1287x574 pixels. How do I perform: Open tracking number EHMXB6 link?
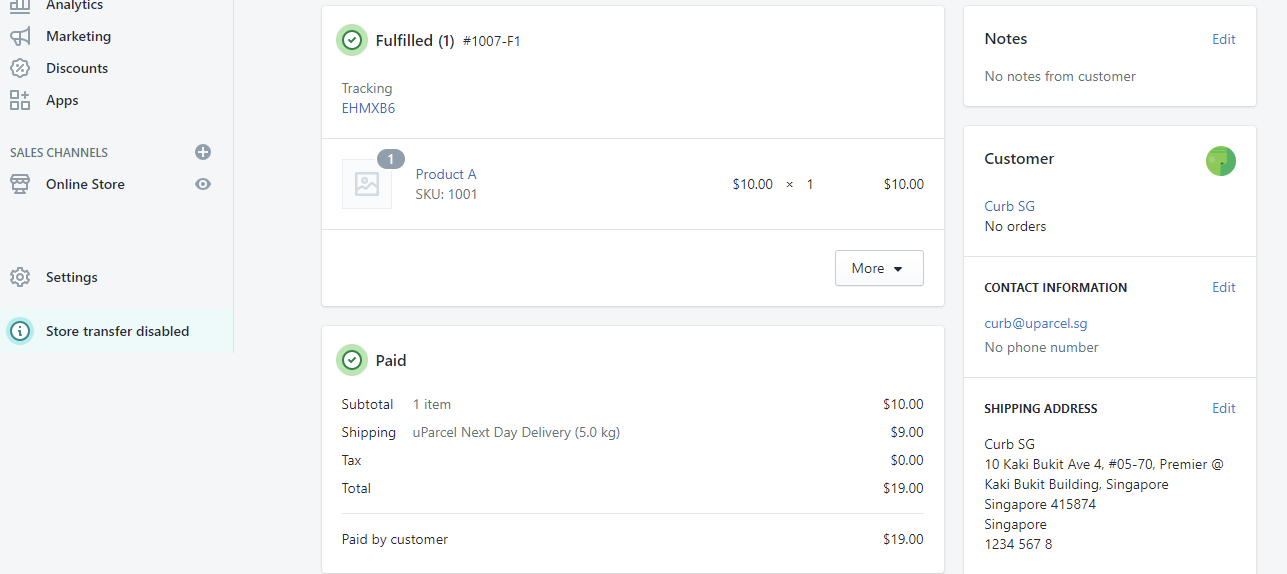click(x=368, y=108)
